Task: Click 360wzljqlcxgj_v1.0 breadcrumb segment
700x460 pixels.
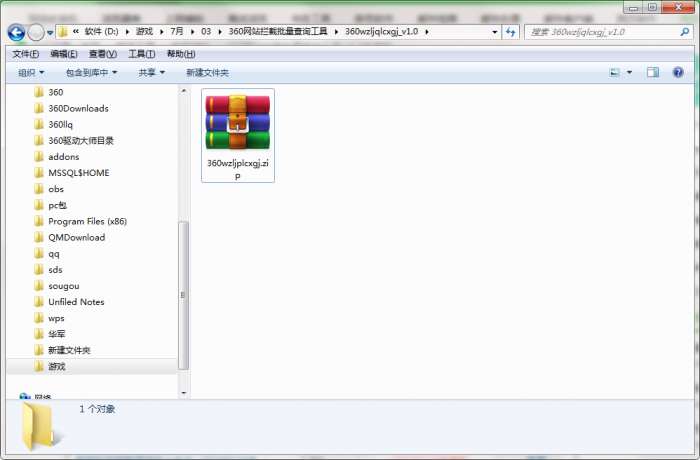Action: coord(382,32)
